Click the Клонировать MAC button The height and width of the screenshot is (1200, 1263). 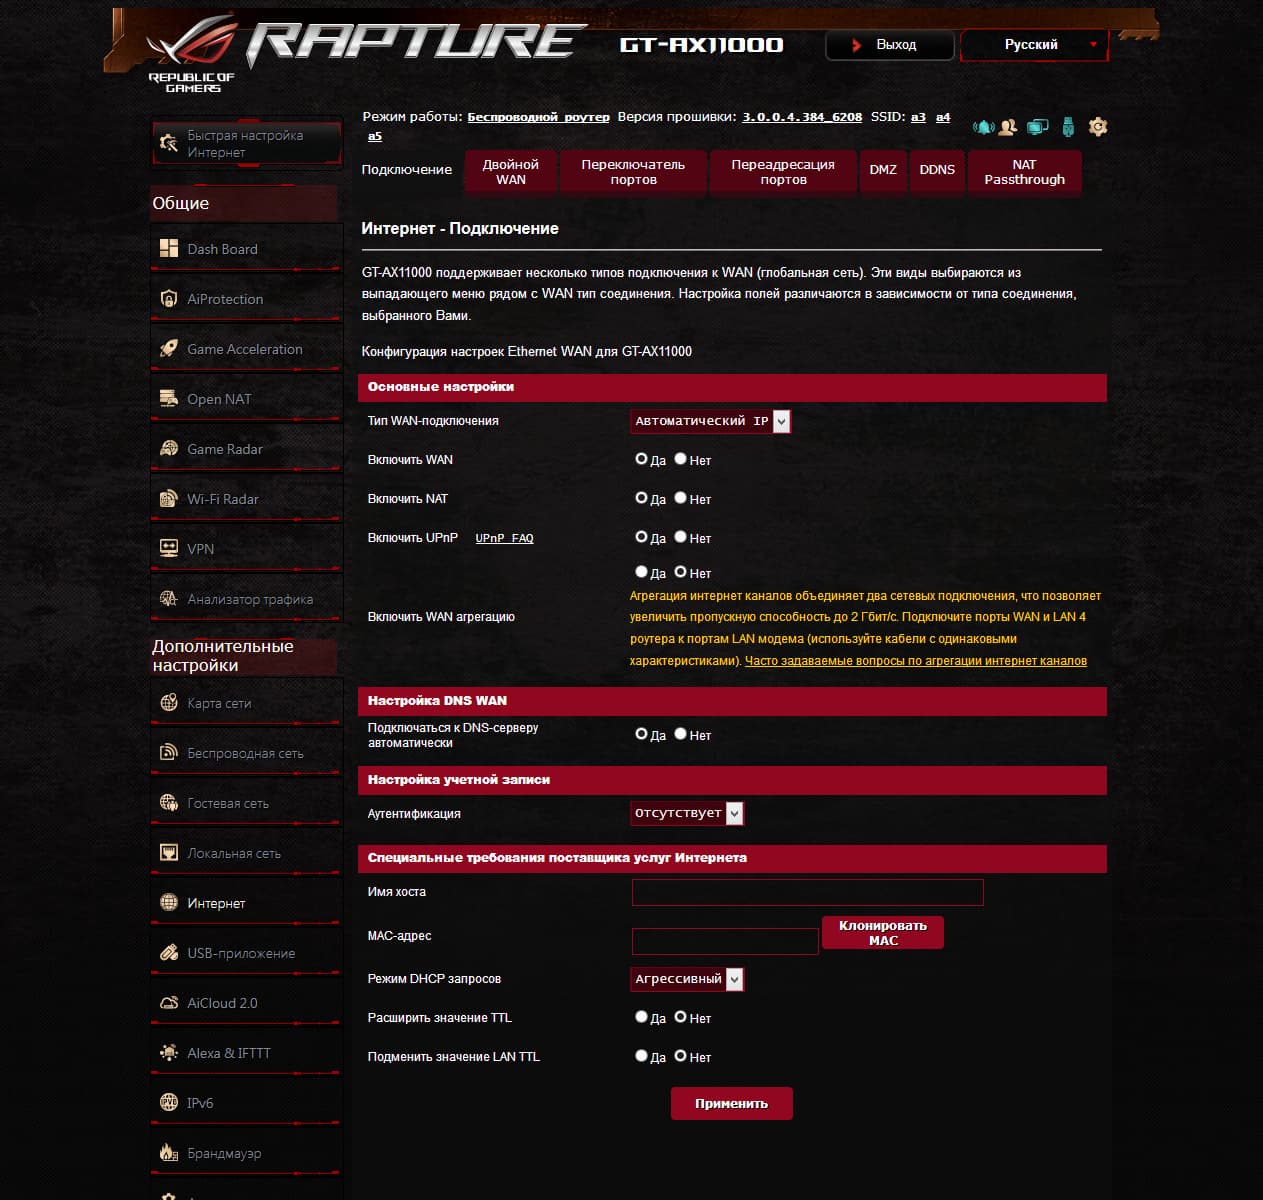[883, 933]
